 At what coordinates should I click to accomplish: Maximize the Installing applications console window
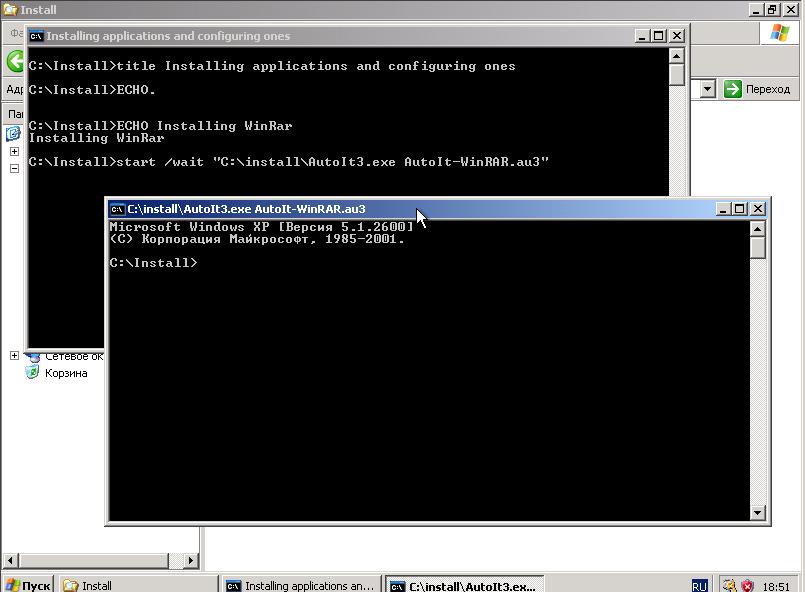[x=659, y=36]
